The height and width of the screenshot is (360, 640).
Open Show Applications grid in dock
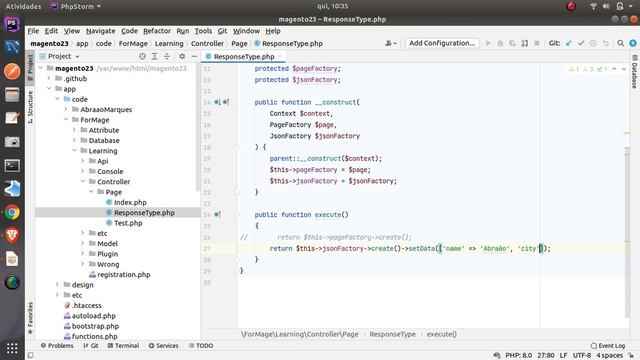click(12, 348)
